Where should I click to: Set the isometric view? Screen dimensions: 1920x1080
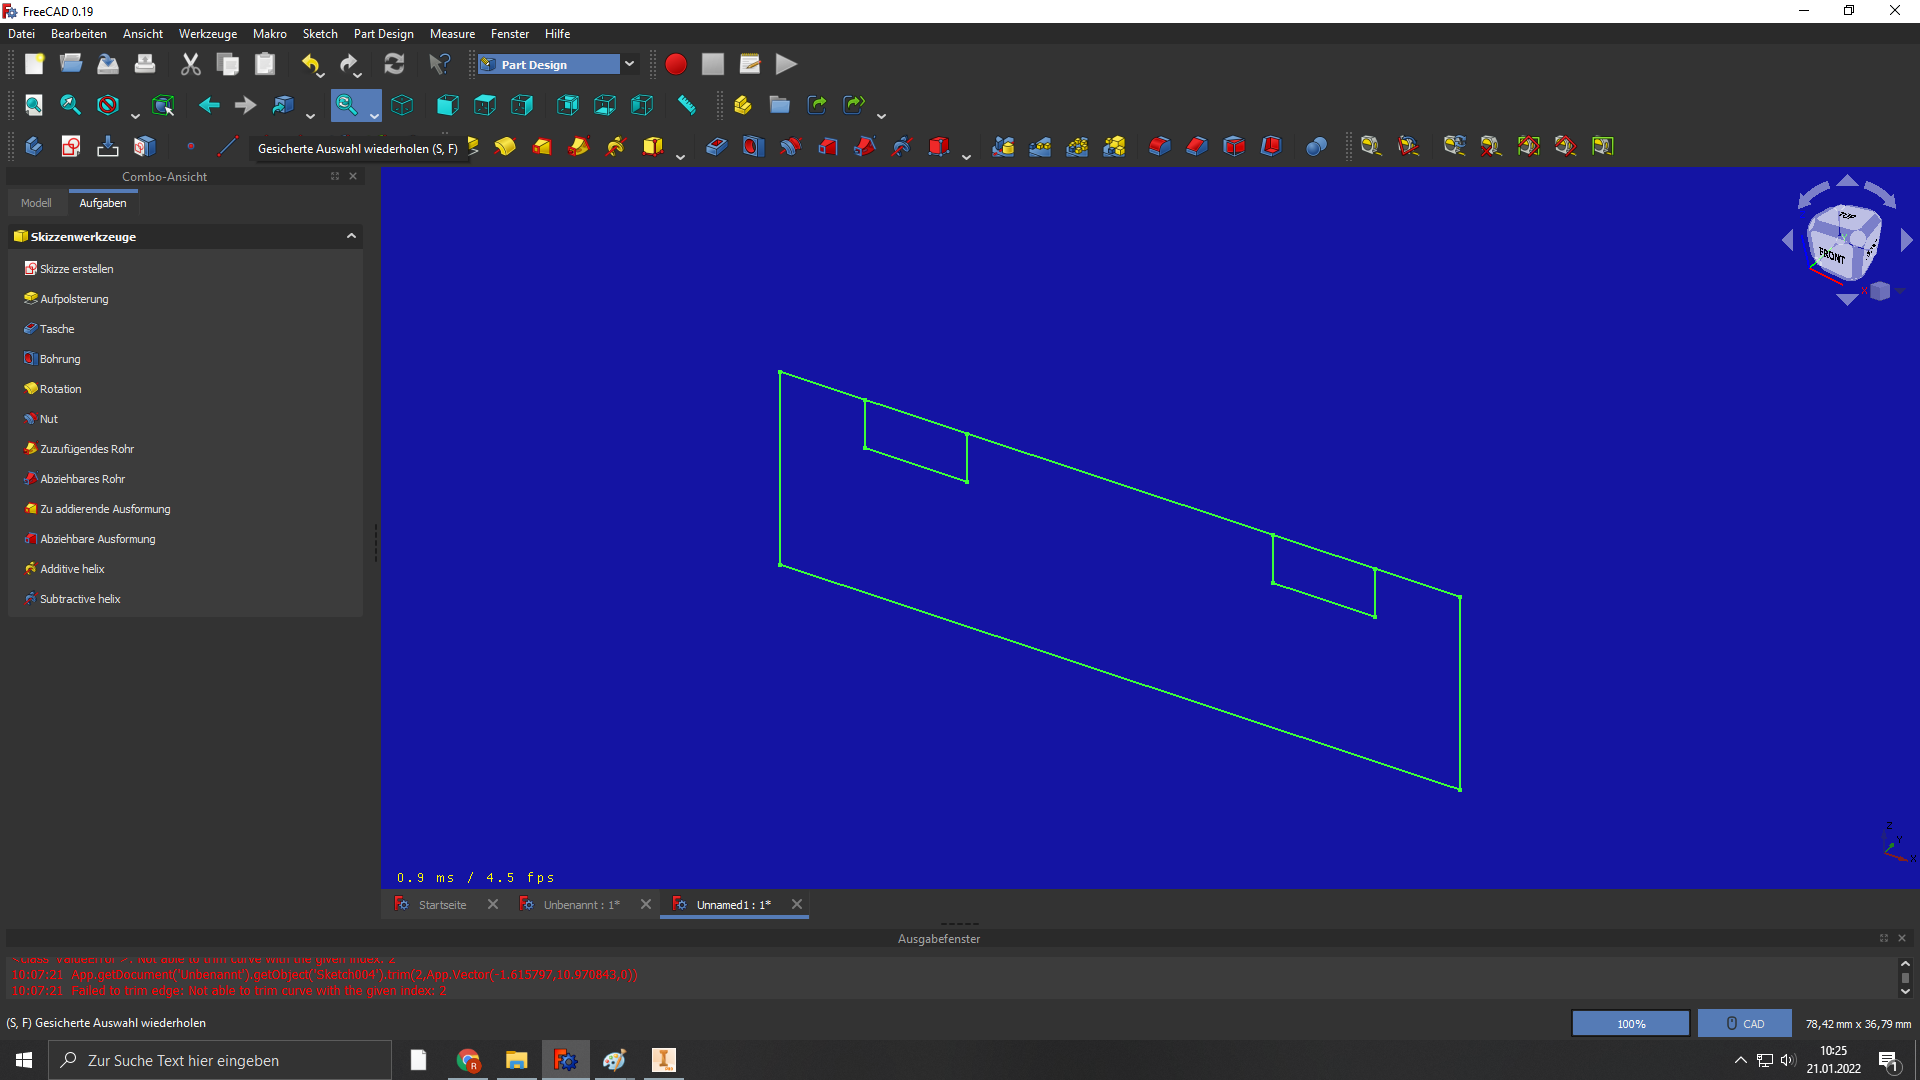click(x=402, y=105)
